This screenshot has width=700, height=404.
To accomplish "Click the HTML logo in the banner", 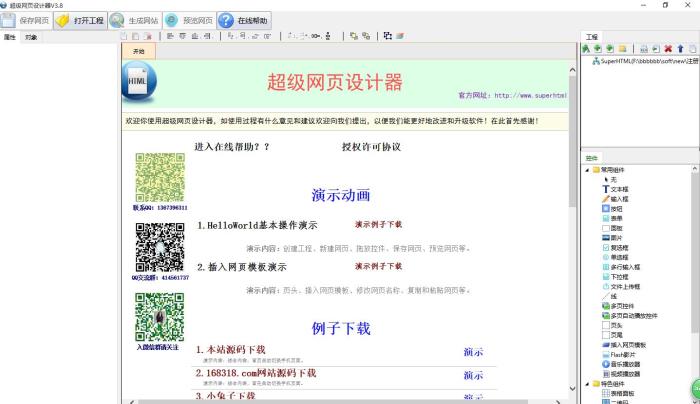I will (x=139, y=82).
